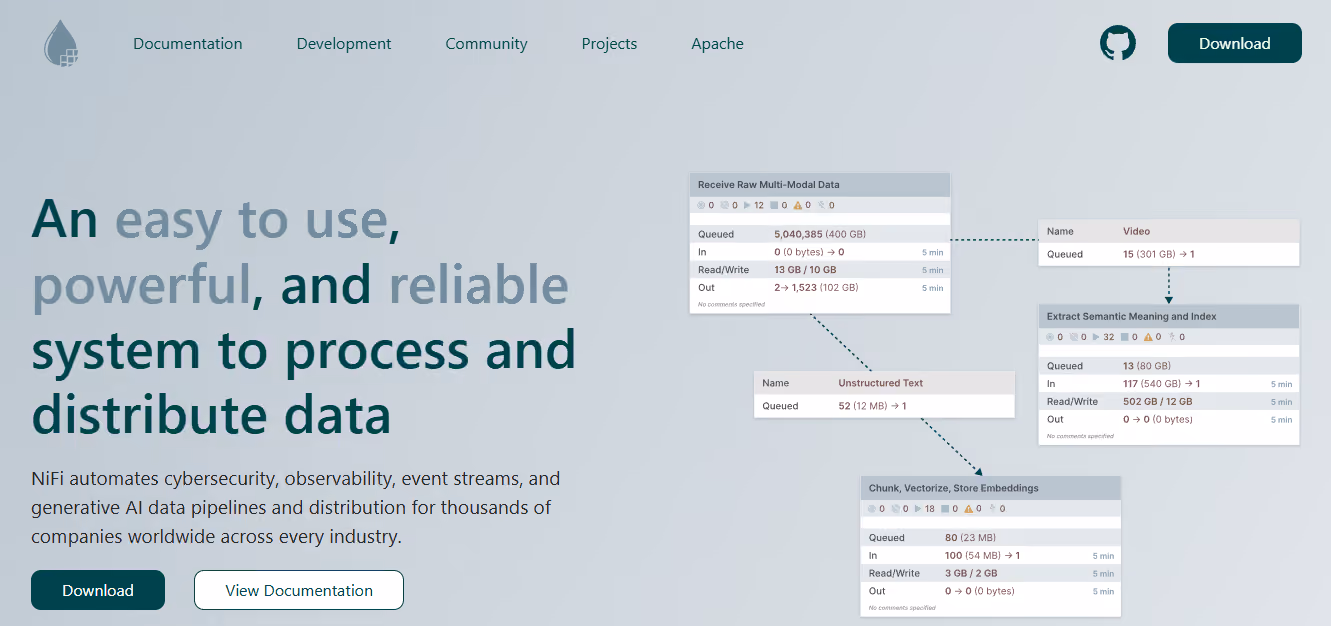
Task: Click the last status icon in Chunk, Vectorize, Store Embeddings
Action: coord(993,509)
